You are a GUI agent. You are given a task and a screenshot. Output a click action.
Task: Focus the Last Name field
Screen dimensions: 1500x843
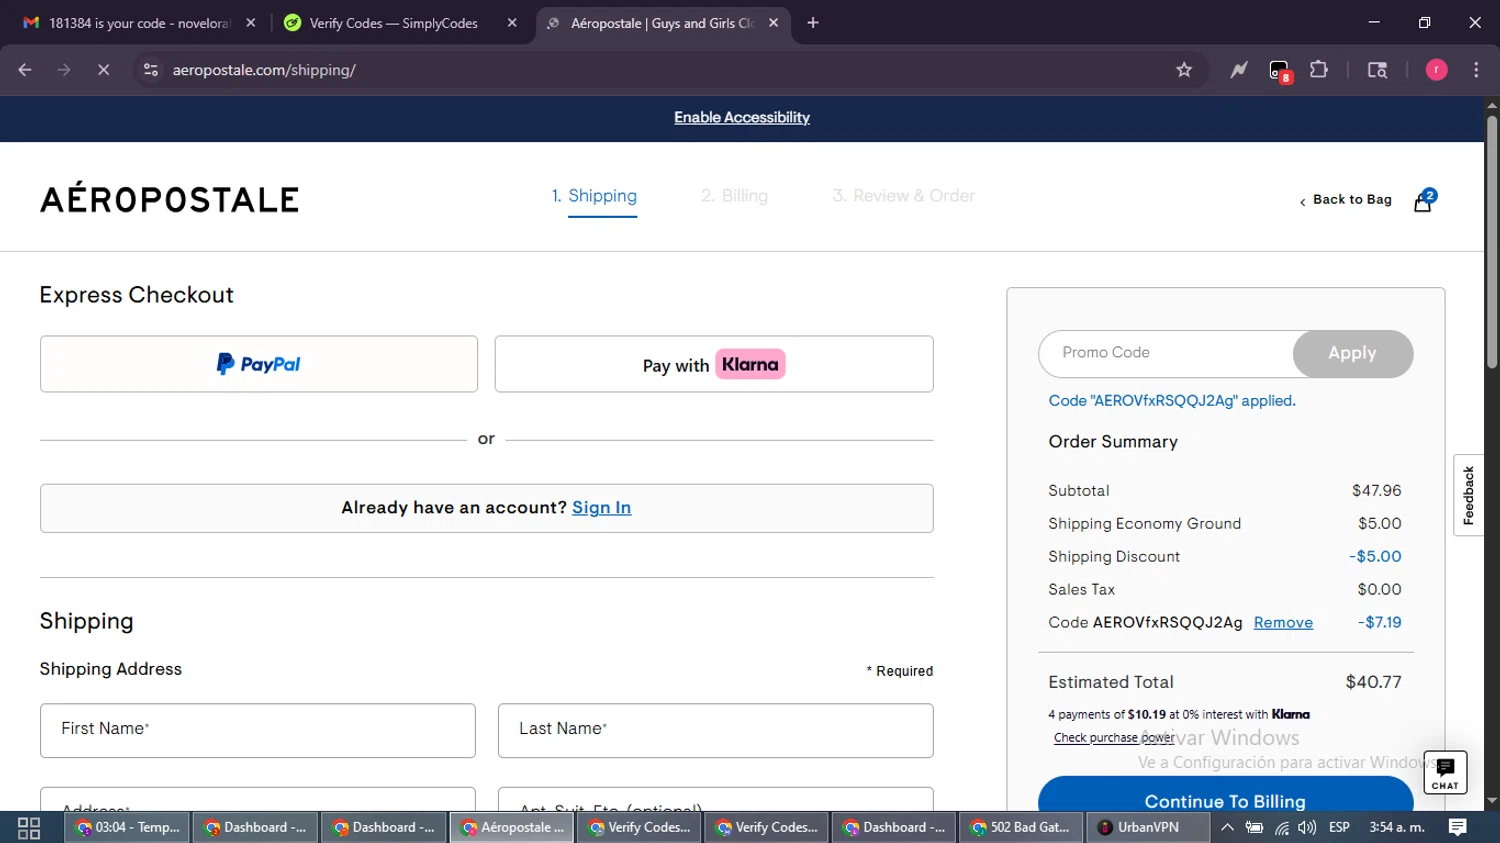point(716,730)
